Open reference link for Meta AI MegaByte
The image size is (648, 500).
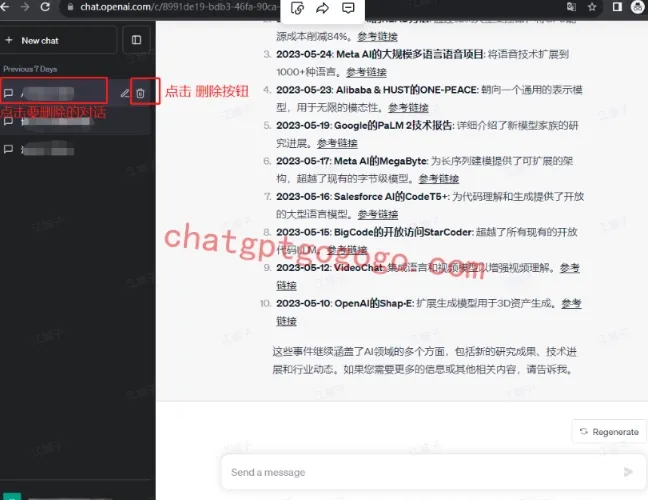[438, 179]
